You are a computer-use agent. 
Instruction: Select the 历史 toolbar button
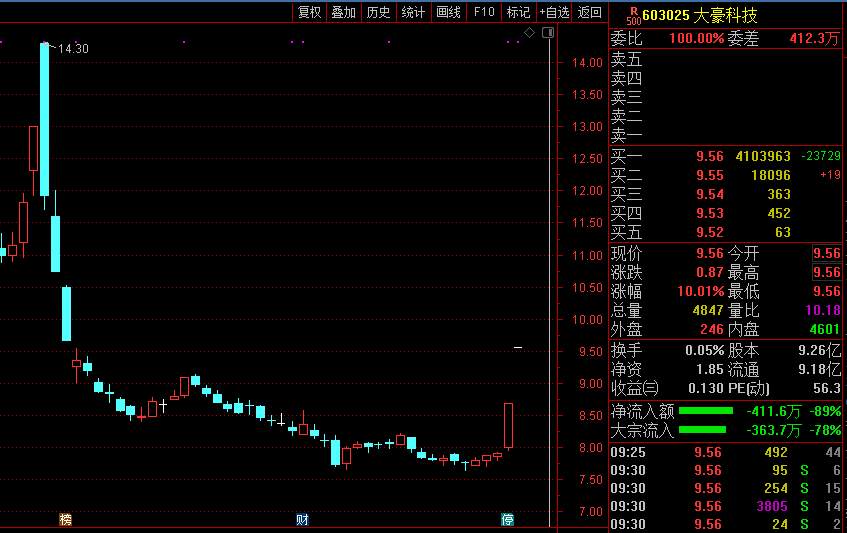pyautogui.click(x=378, y=12)
